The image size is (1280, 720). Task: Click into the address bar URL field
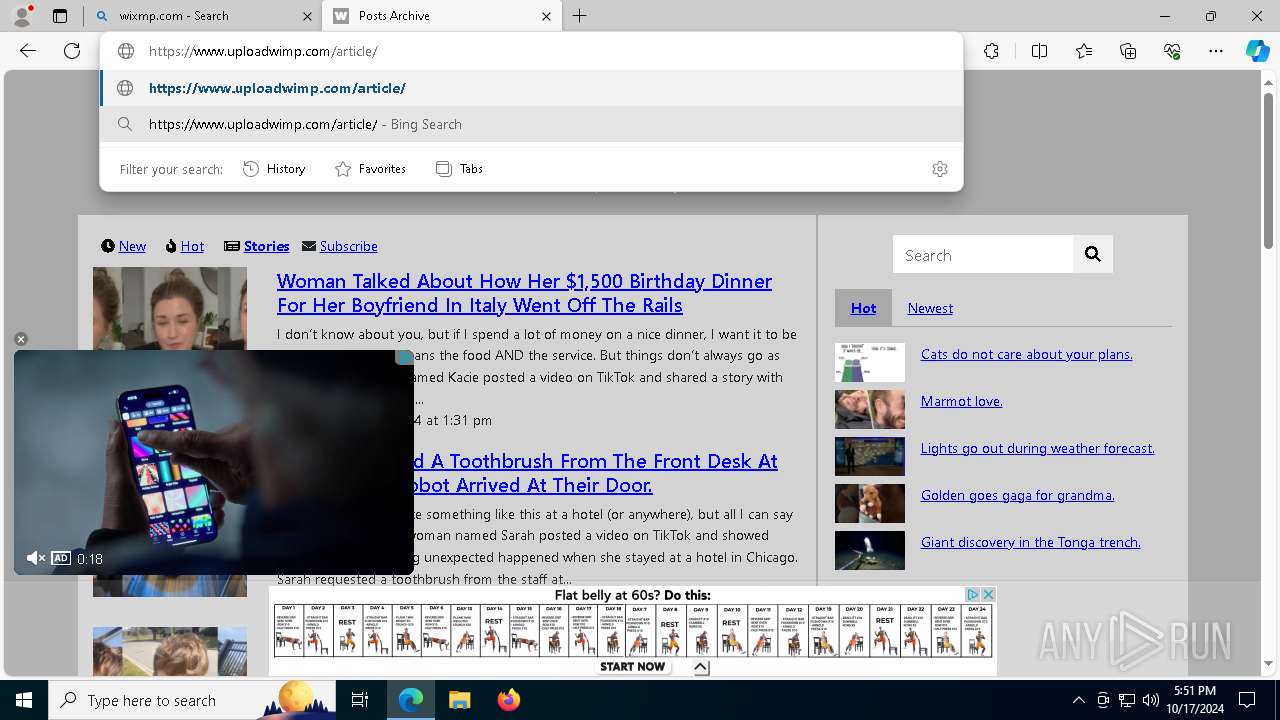[531, 51]
